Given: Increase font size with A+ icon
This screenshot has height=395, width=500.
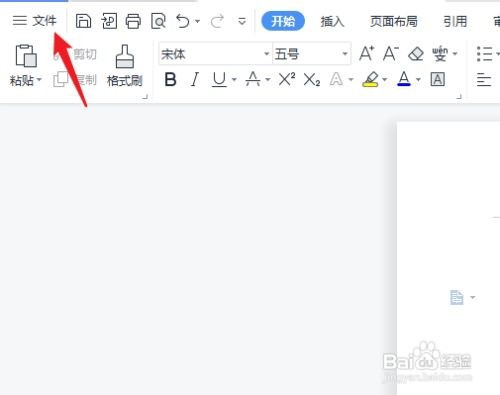Looking at the screenshot, I should 366,54.
